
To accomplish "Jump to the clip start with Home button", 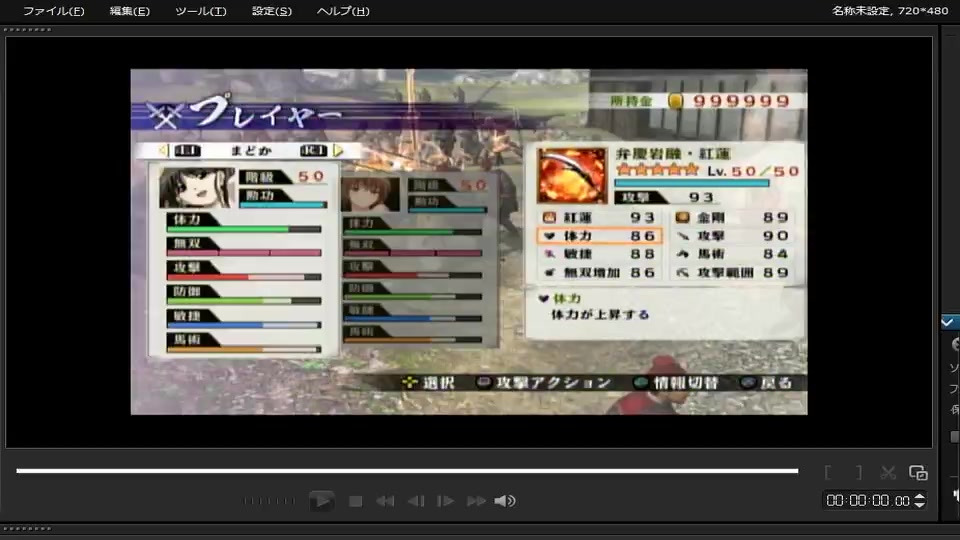I will 385,501.
